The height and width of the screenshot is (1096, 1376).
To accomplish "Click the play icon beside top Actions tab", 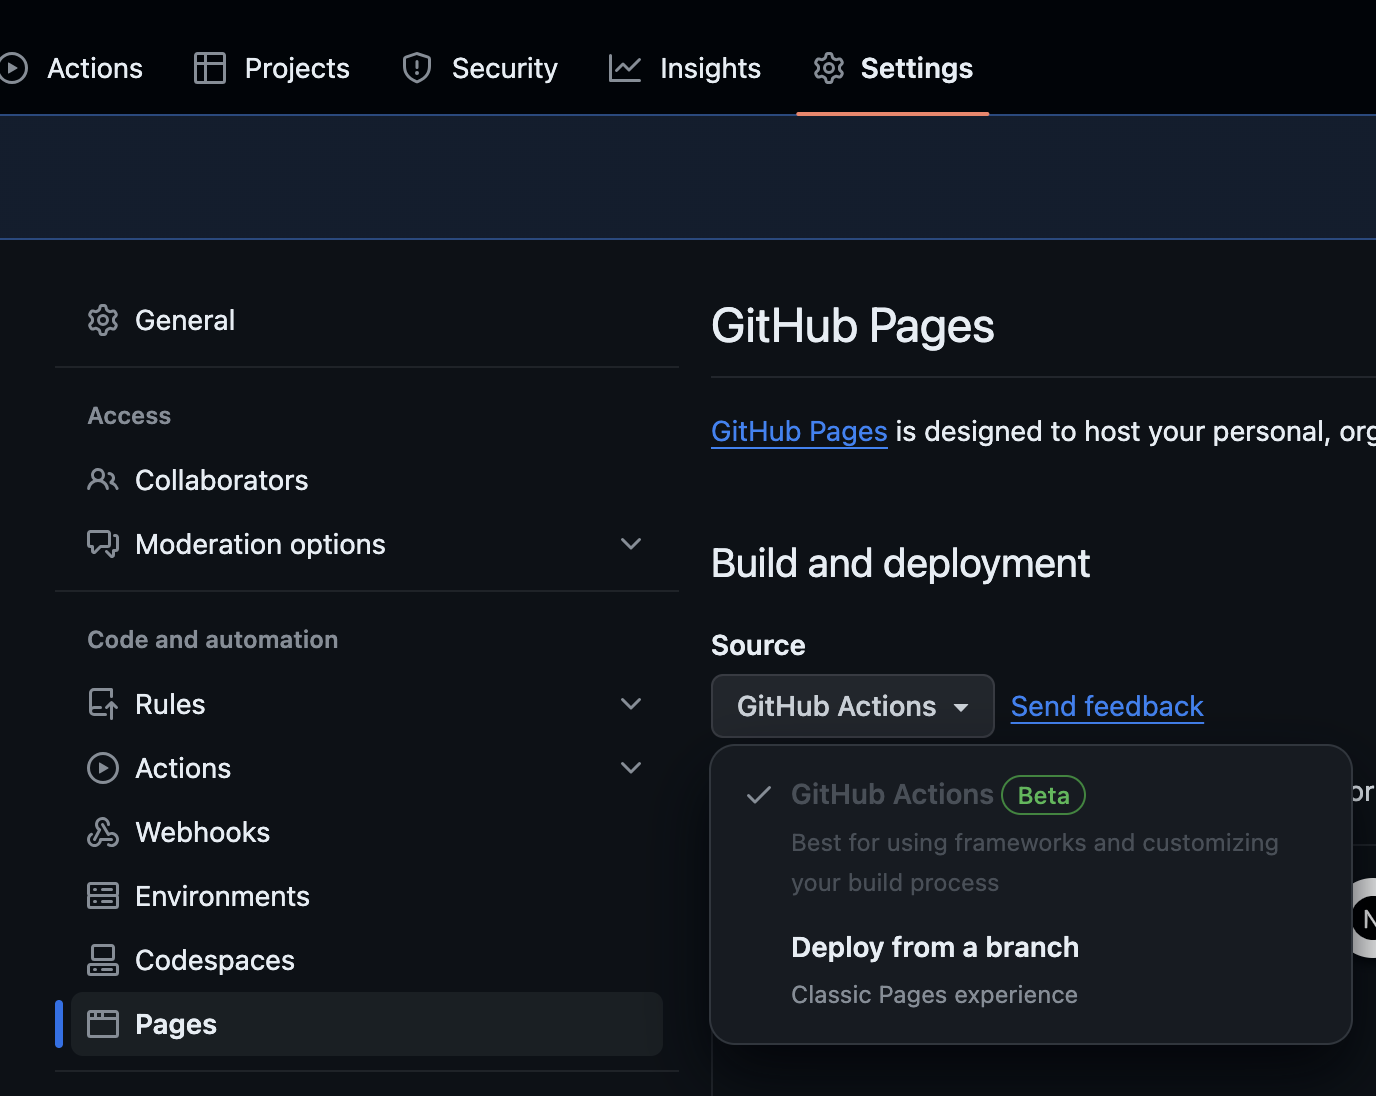I will coord(13,68).
